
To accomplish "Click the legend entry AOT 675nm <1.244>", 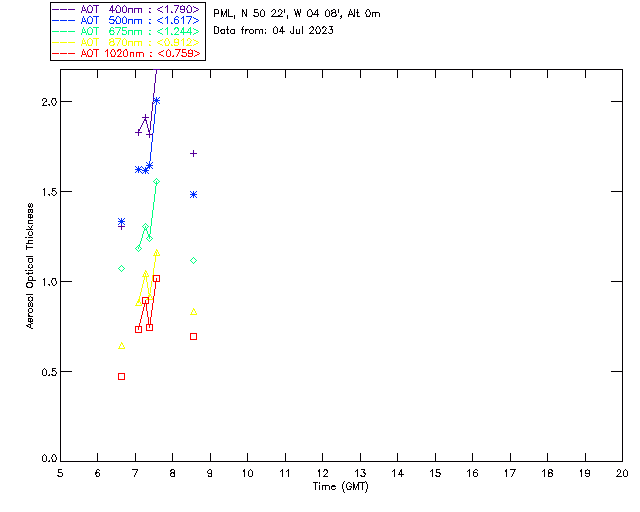I will click(x=127, y=31).
